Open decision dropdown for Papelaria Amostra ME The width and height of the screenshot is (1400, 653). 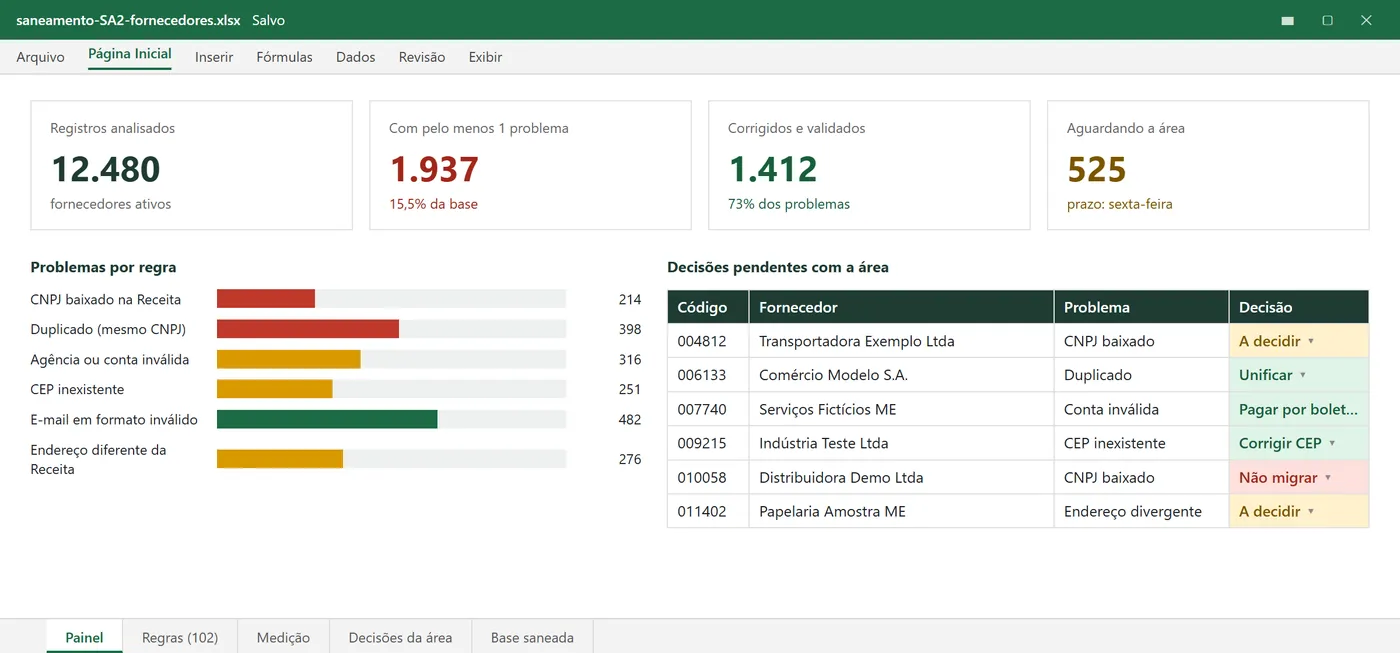1298,511
